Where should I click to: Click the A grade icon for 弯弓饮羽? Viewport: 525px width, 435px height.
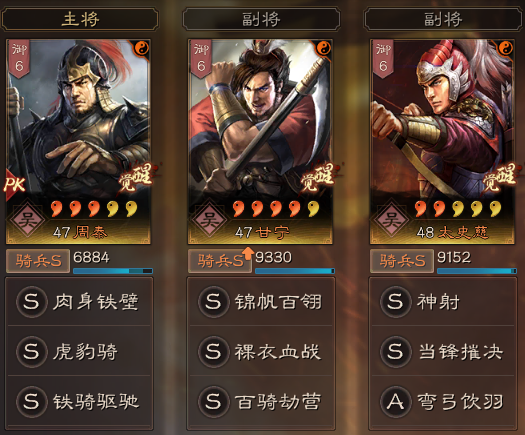coord(395,401)
